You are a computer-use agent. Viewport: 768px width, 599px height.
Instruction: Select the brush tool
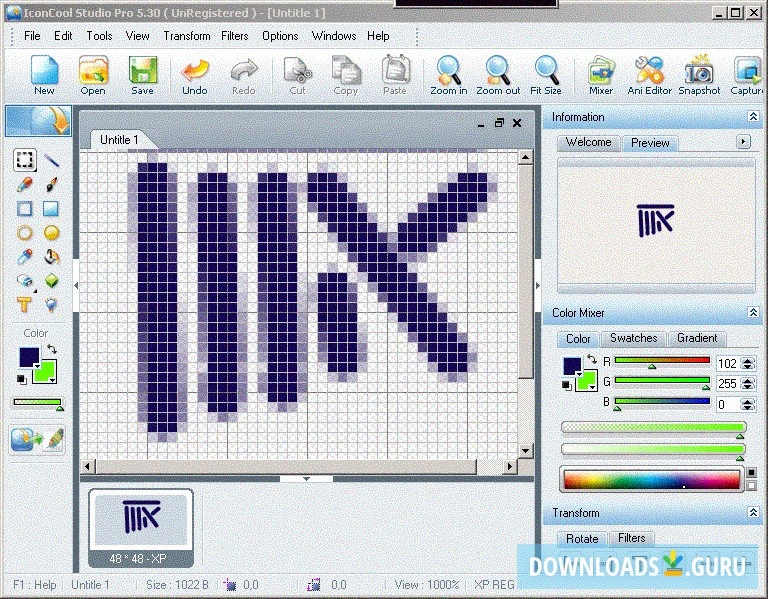click(51, 185)
